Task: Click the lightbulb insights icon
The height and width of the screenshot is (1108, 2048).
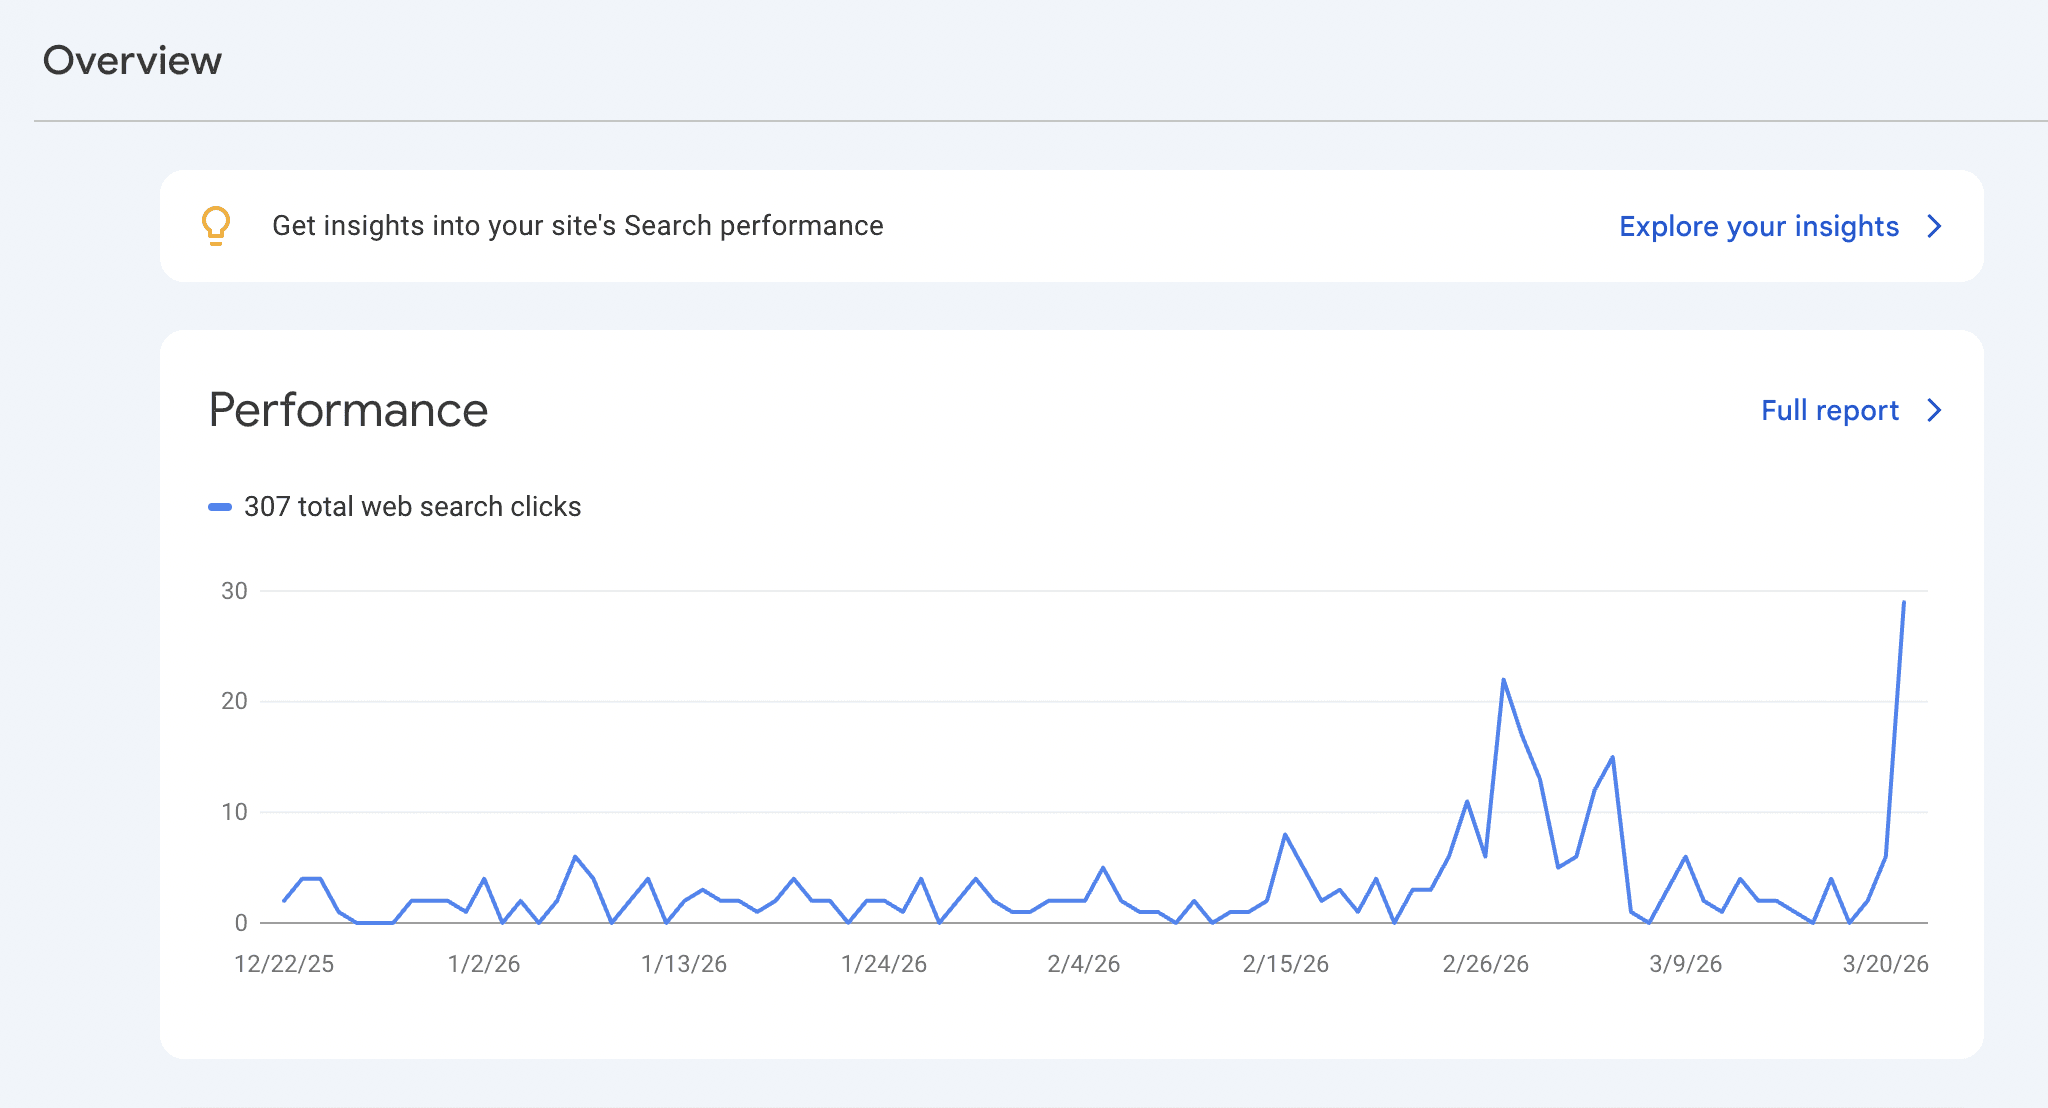Action: click(218, 226)
